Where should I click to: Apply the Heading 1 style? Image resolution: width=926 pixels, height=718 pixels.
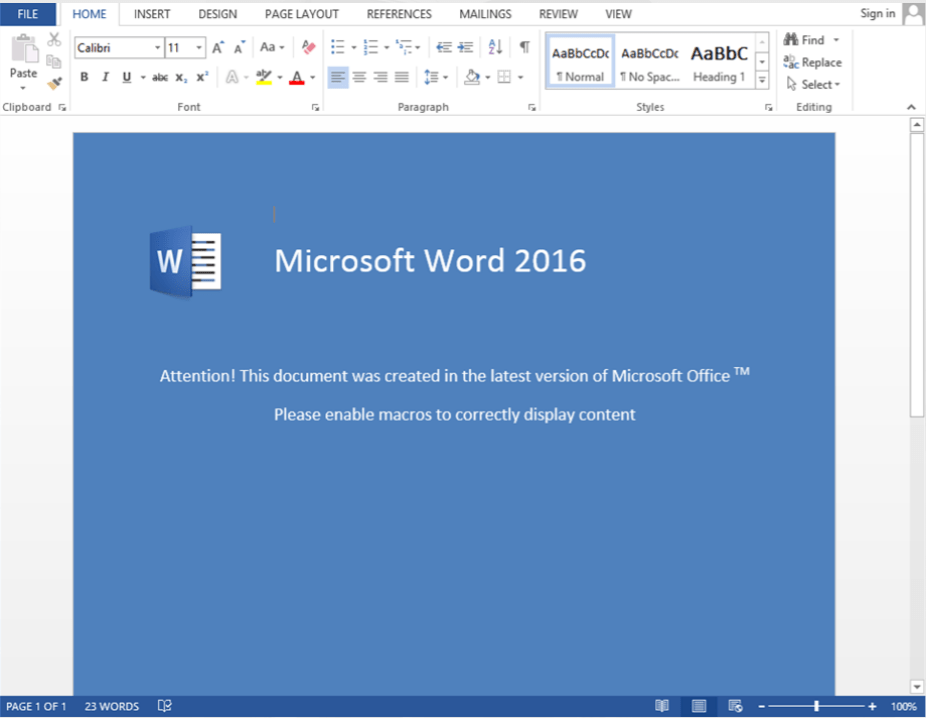[x=719, y=61]
